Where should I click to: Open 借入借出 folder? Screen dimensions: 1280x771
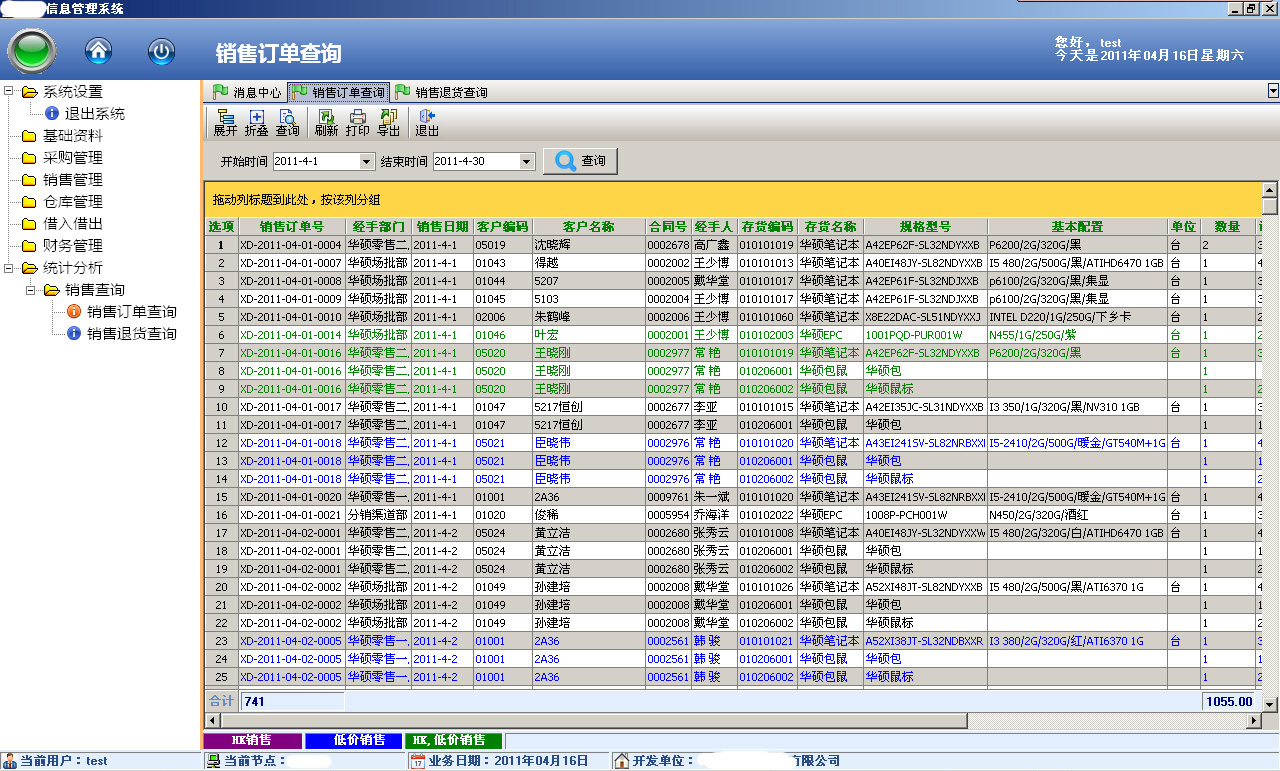tap(72, 223)
